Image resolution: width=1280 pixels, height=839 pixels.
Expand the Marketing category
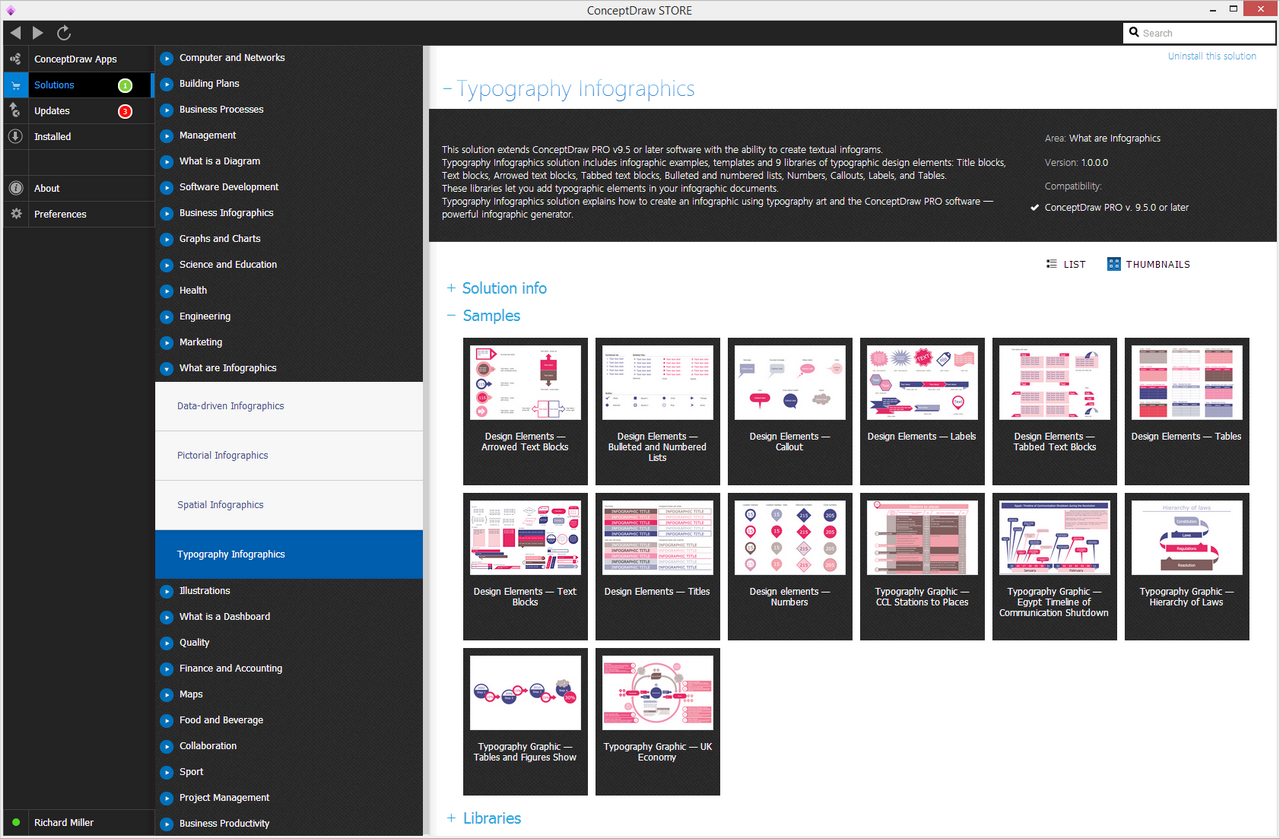(x=167, y=342)
